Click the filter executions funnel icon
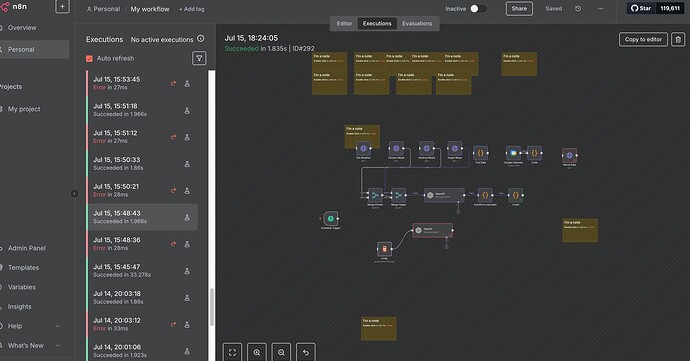This screenshot has height=361, width=690. (x=199, y=58)
